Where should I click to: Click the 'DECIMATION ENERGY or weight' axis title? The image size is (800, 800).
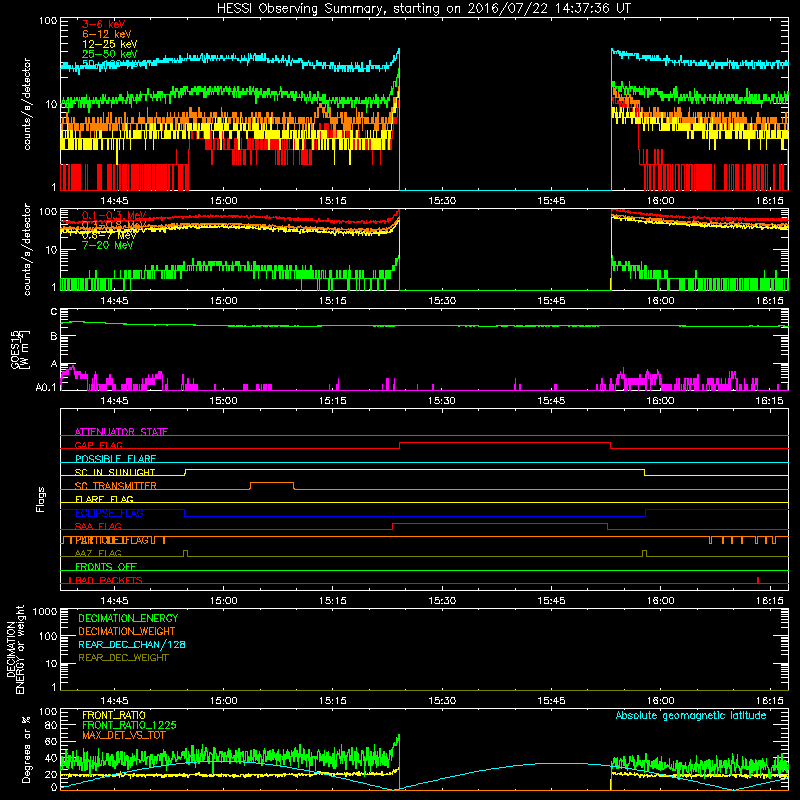(15, 650)
